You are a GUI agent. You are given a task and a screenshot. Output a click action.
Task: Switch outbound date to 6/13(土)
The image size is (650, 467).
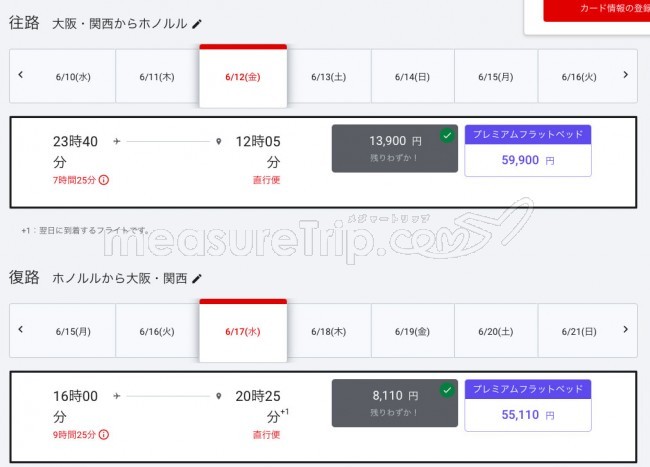(329, 77)
